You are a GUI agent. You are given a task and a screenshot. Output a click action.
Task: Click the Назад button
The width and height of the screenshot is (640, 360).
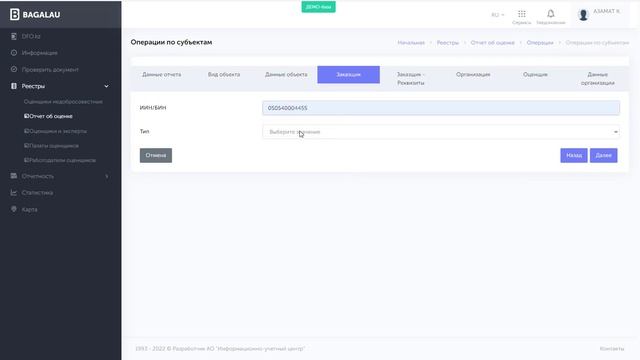(x=574, y=156)
